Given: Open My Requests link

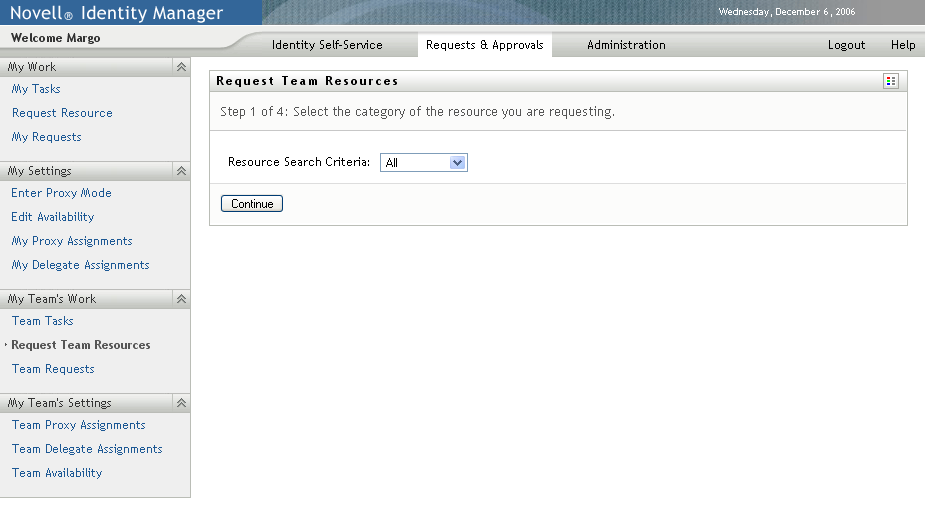Looking at the screenshot, I should (x=47, y=137).
